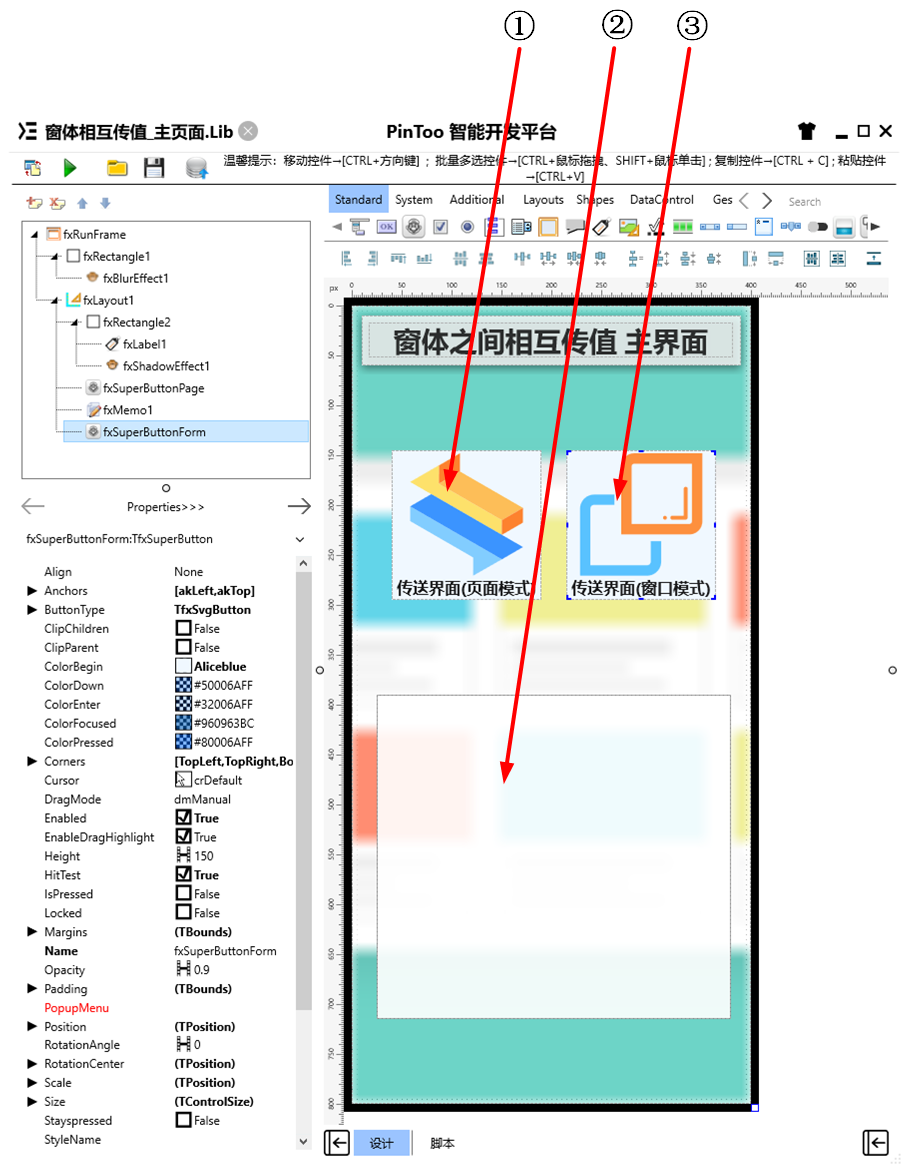910x1171 pixels.
Task: Select the radio button component in palette
Action: (467, 227)
